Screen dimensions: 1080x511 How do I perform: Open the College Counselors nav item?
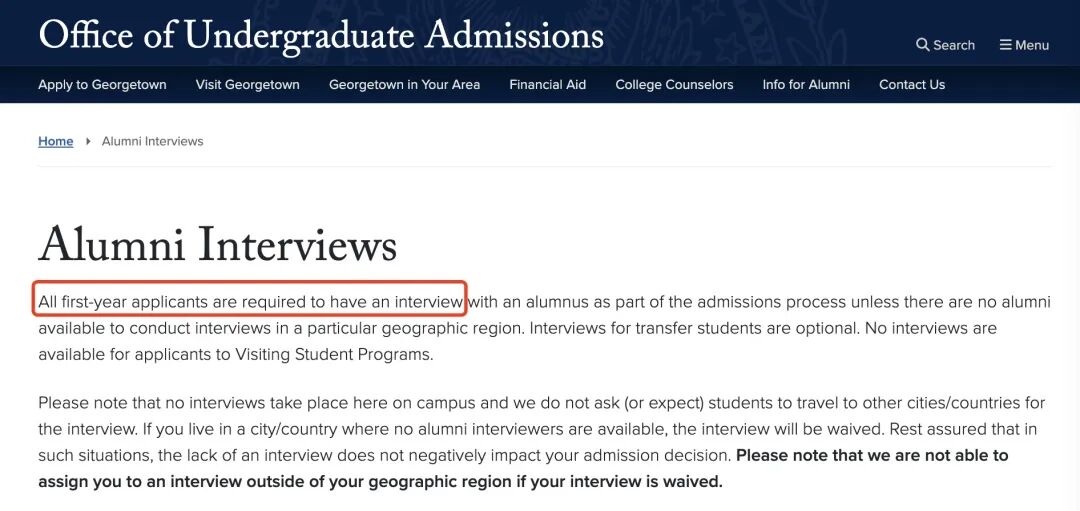coord(674,85)
